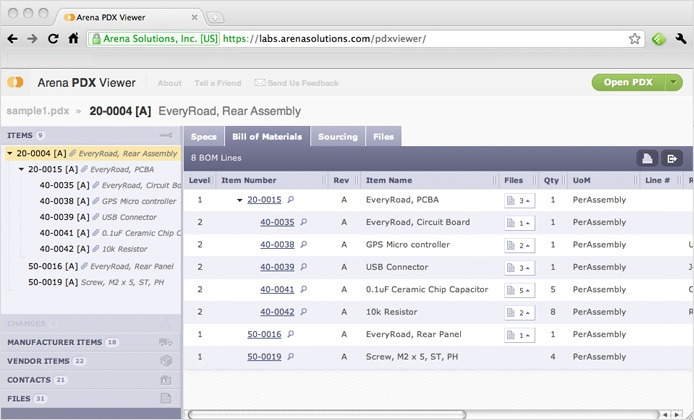694x420 pixels.
Task: Click the Tell a Friend link
Action: (218, 83)
